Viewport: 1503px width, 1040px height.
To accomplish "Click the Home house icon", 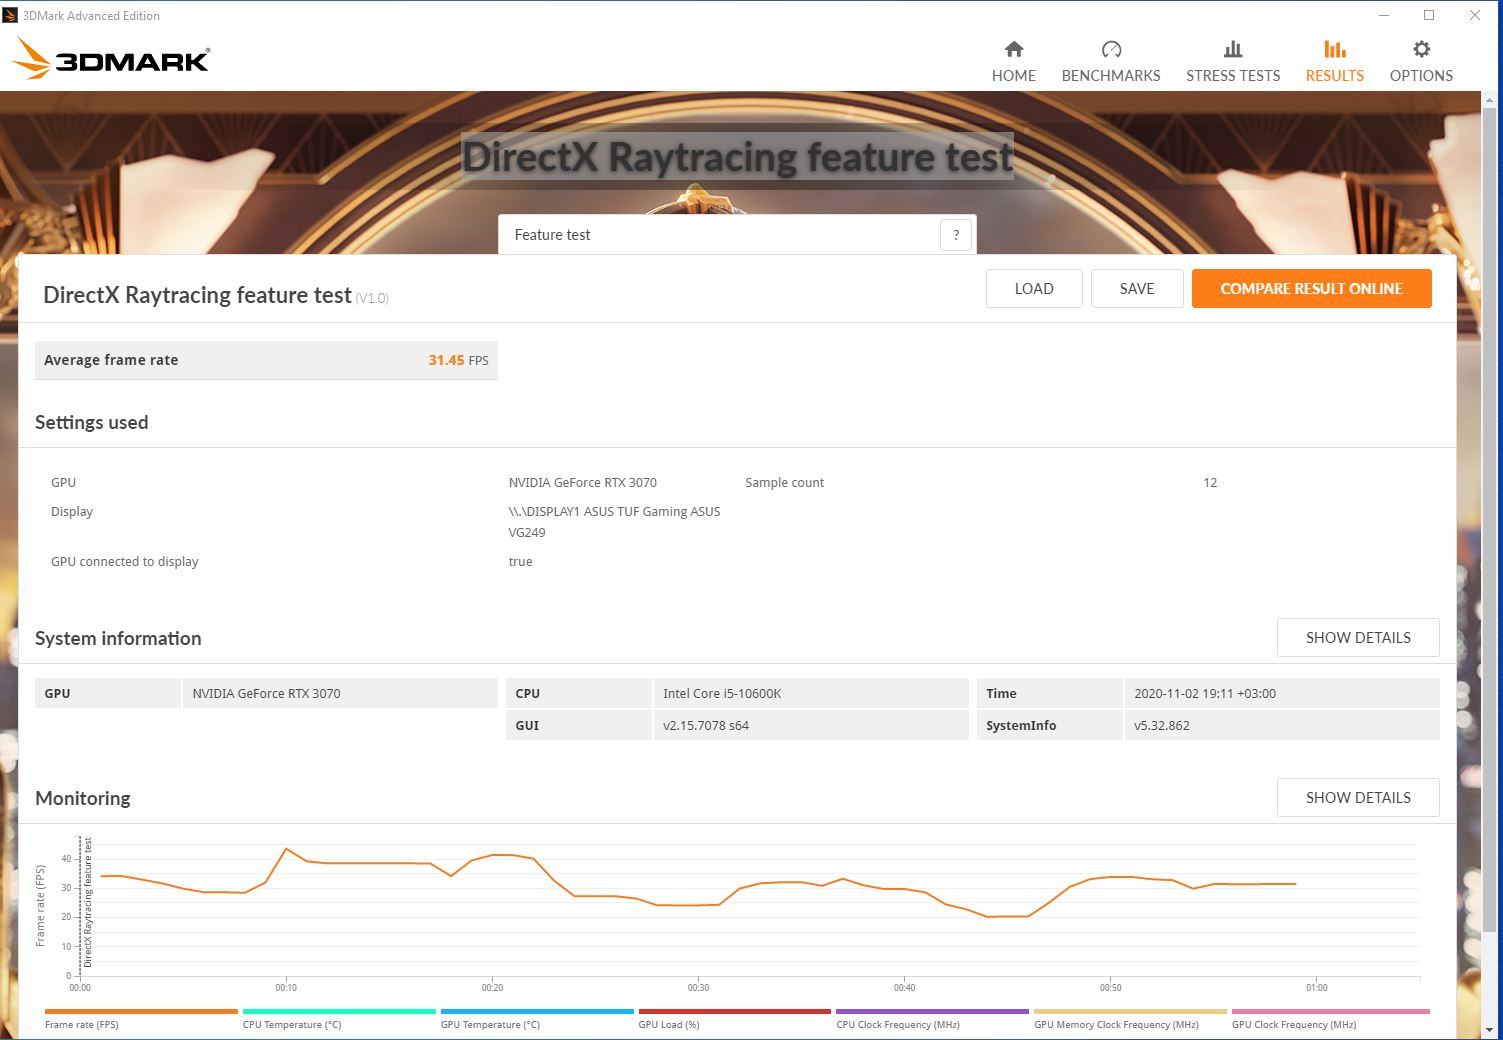I will point(1013,49).
